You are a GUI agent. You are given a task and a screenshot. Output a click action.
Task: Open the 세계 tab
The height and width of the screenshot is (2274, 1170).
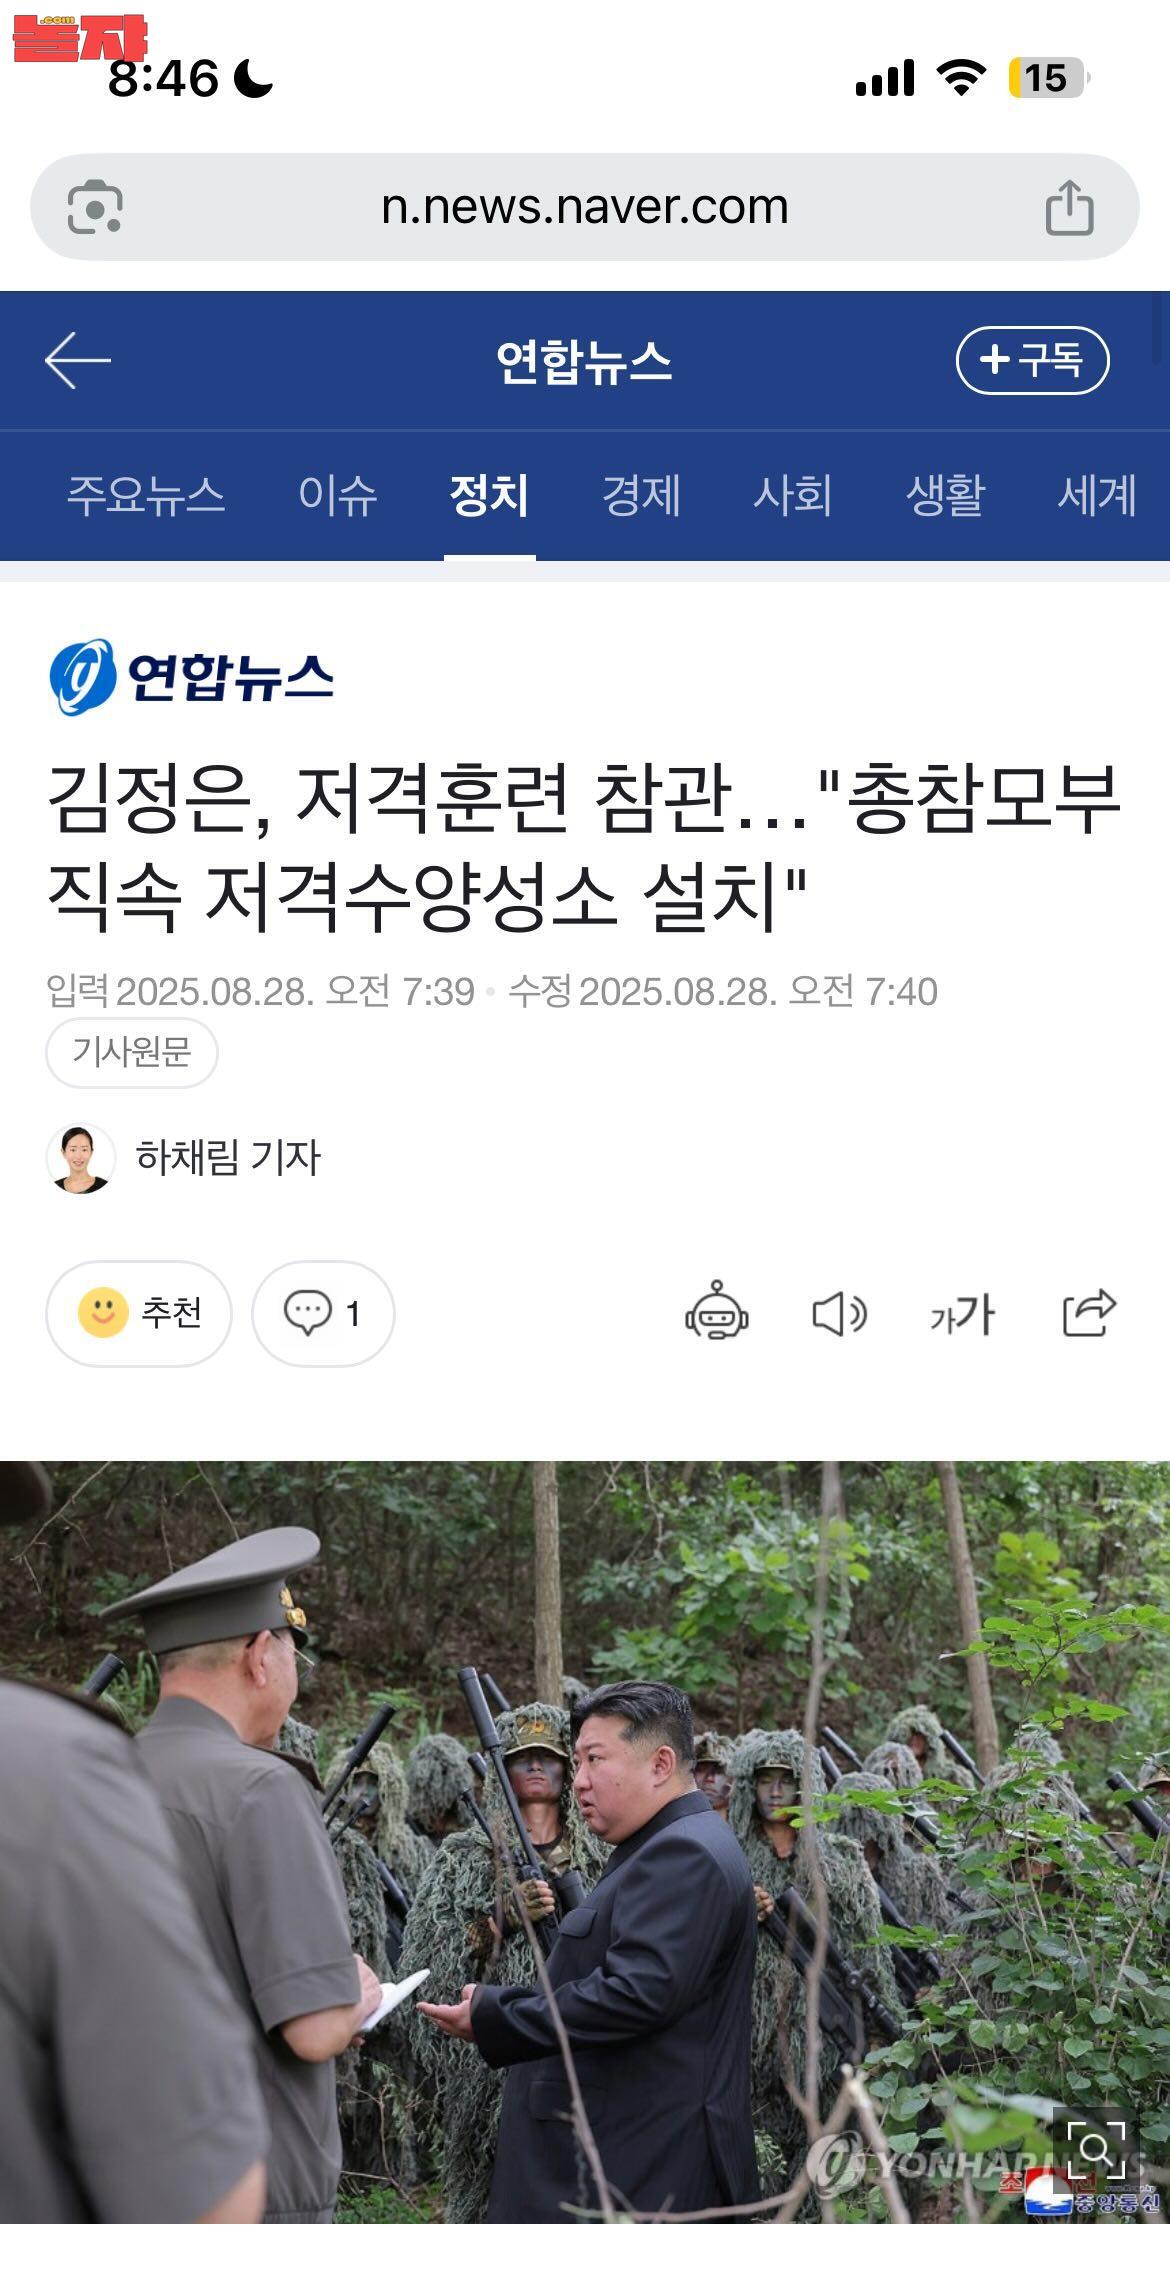click(1097, 495)
